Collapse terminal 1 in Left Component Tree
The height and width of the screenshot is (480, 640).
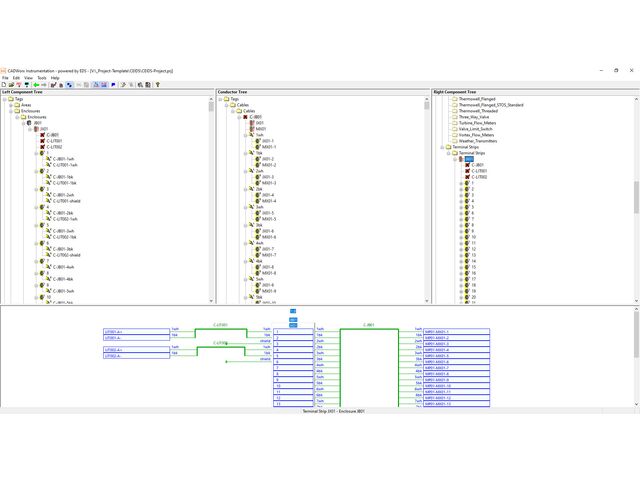tap(34, 153)
